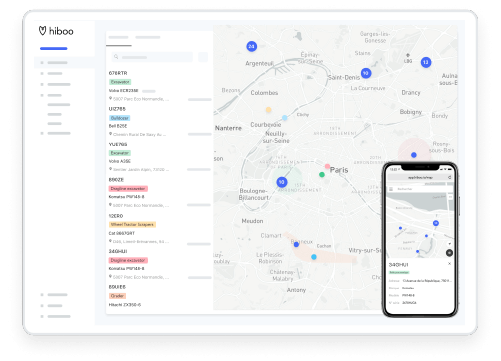501x361 pixels.
Task: Click the search magnifier icon
Action: coord(116,57)
